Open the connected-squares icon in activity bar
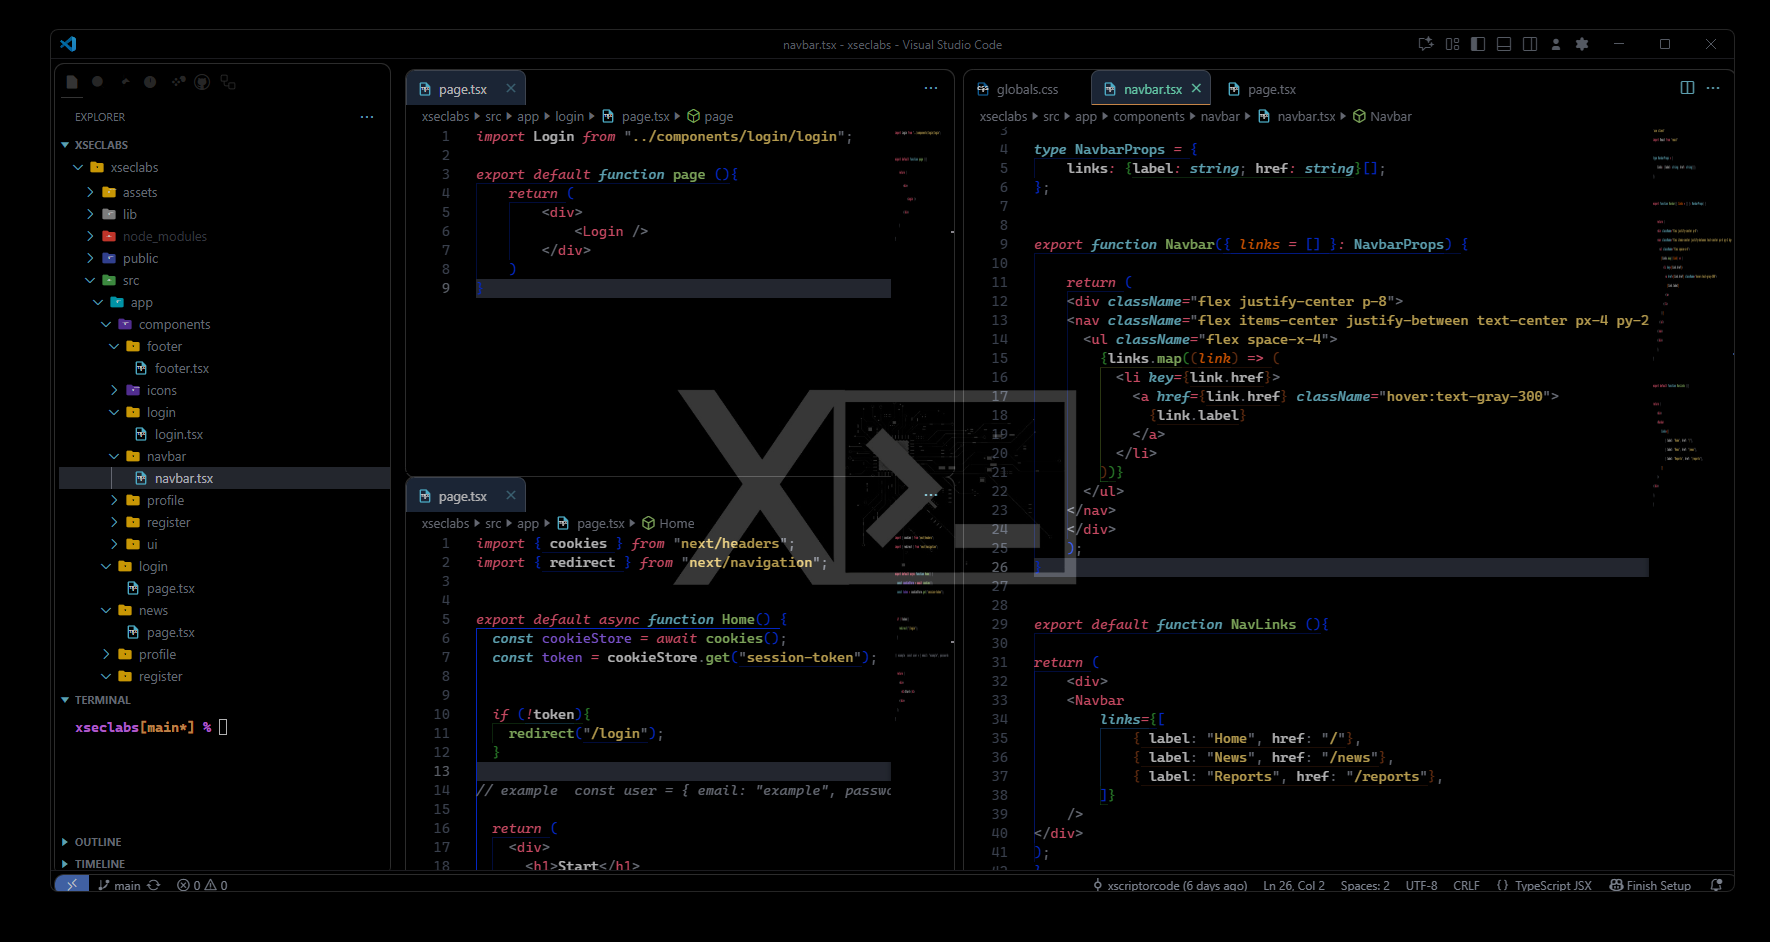Screen dimensions: 1770x942 click(x=228, y=82)
